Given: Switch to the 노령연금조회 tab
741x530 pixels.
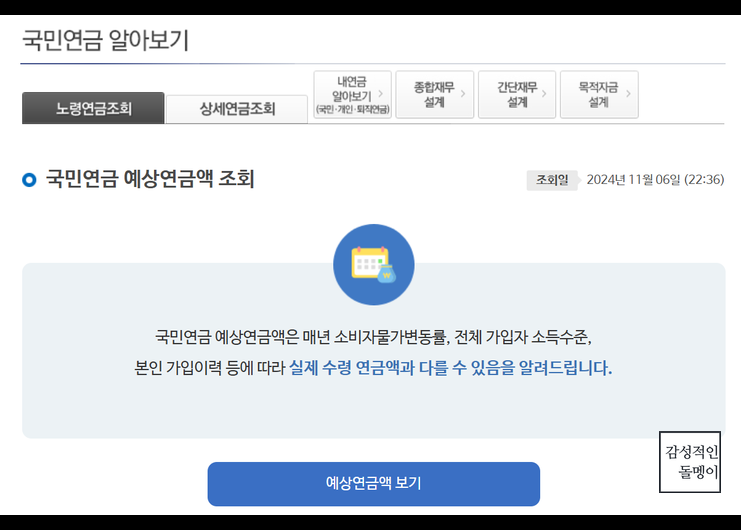Looking at the screenshot, I should click(93, 108).
